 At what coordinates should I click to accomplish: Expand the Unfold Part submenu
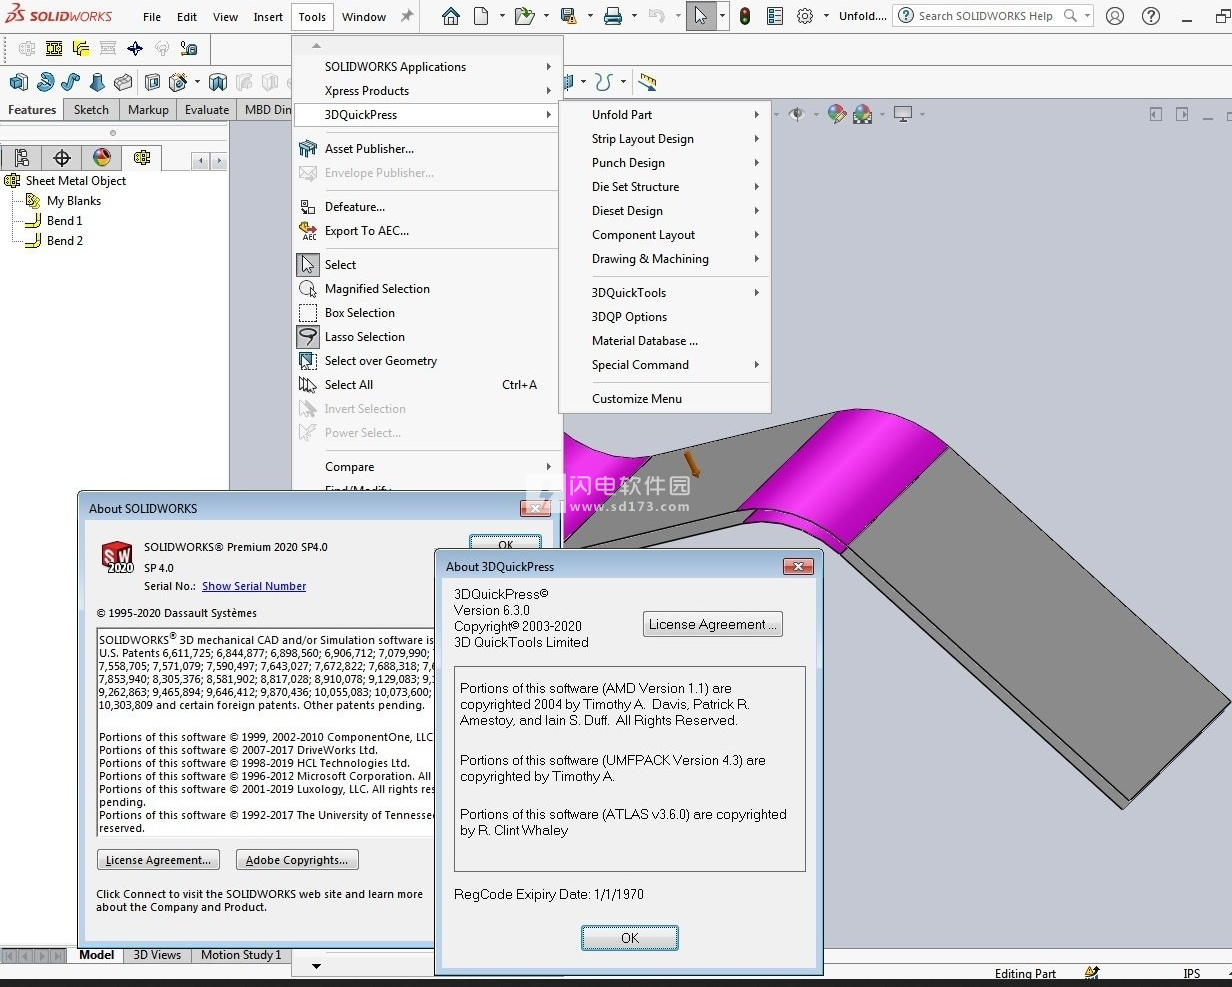[x=665, y=115]
